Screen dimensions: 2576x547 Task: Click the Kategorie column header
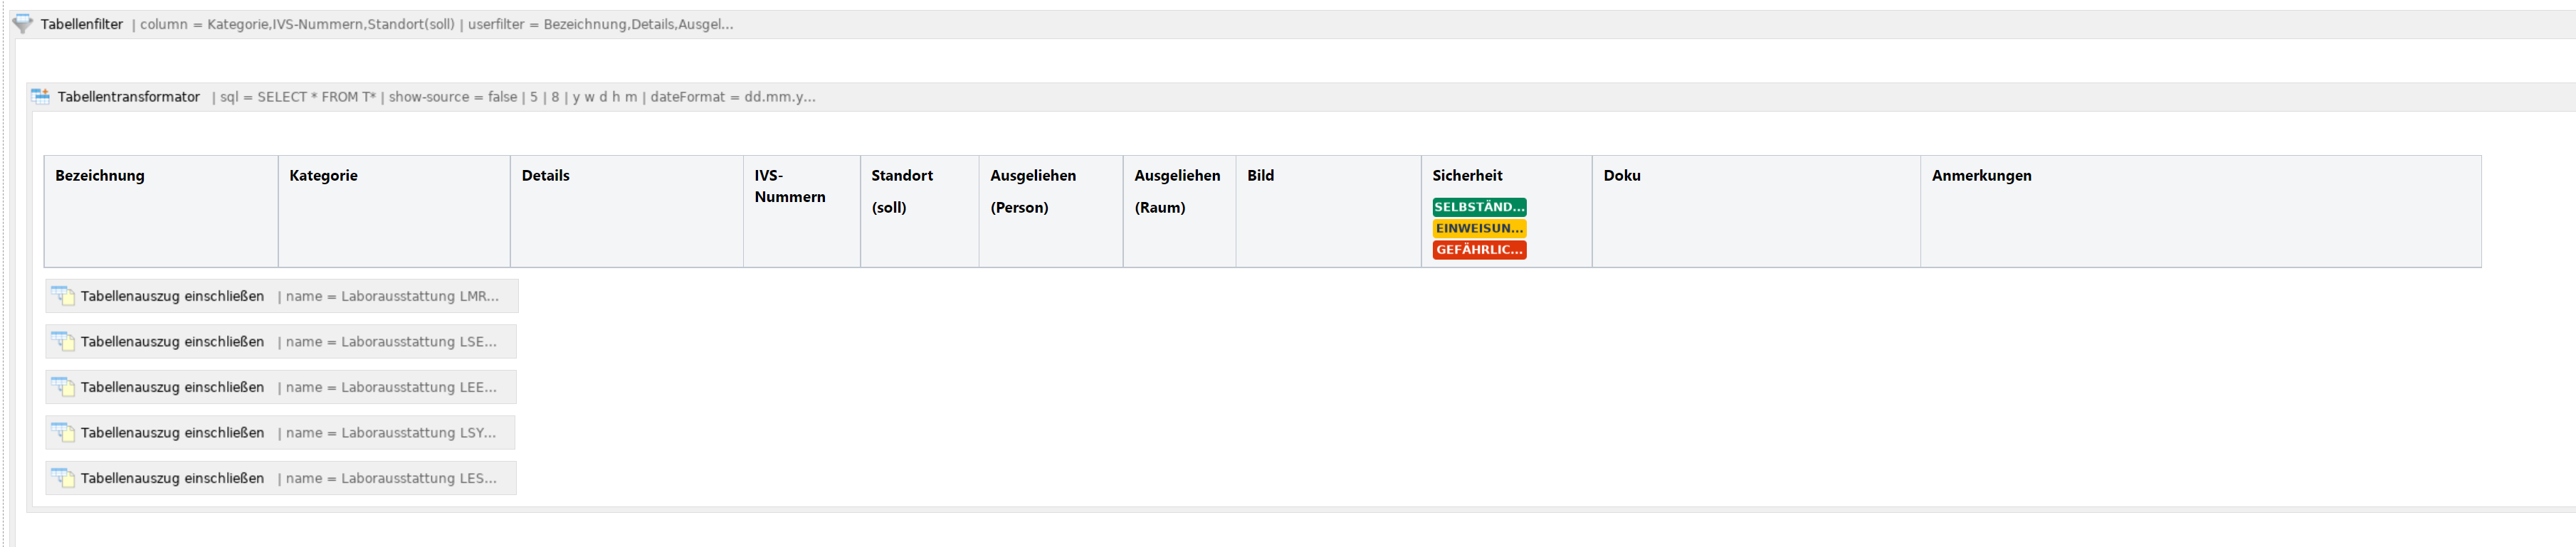coord(323,175)
